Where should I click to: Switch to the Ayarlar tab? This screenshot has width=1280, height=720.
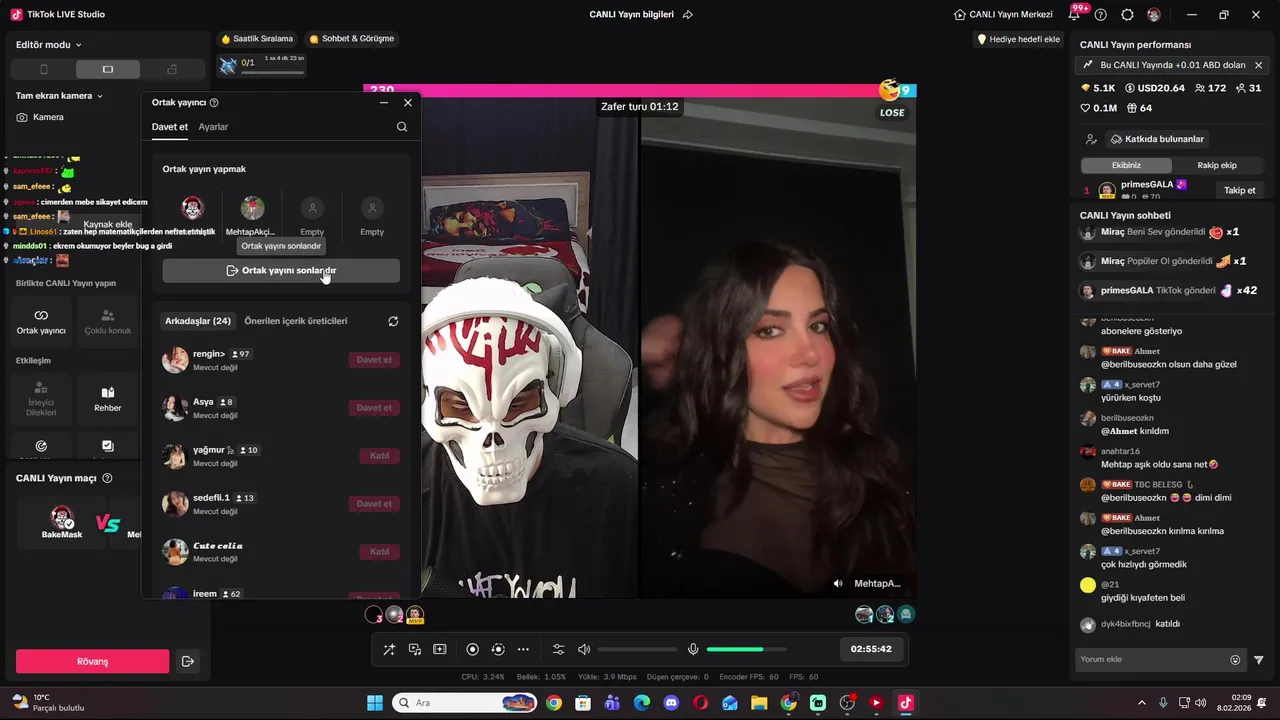coord(213,127)
